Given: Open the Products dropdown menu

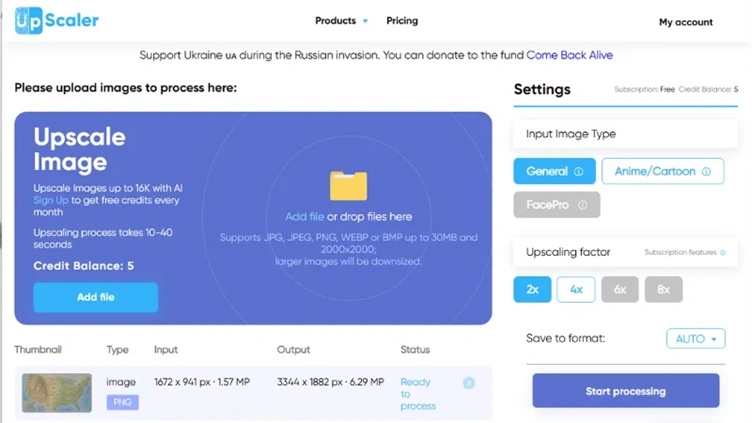Looking at the screenshot, I should [341, 21].
